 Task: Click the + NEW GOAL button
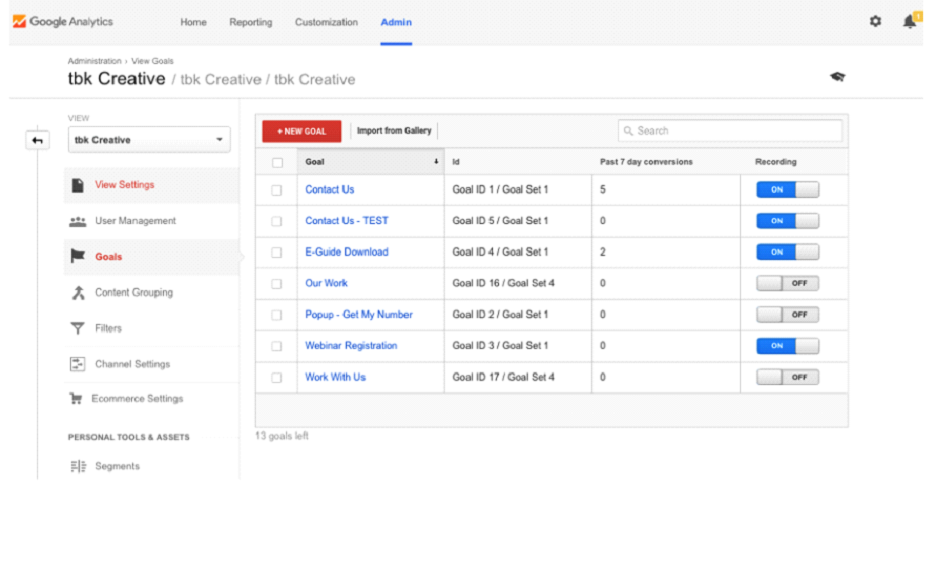tap(301, 131)
